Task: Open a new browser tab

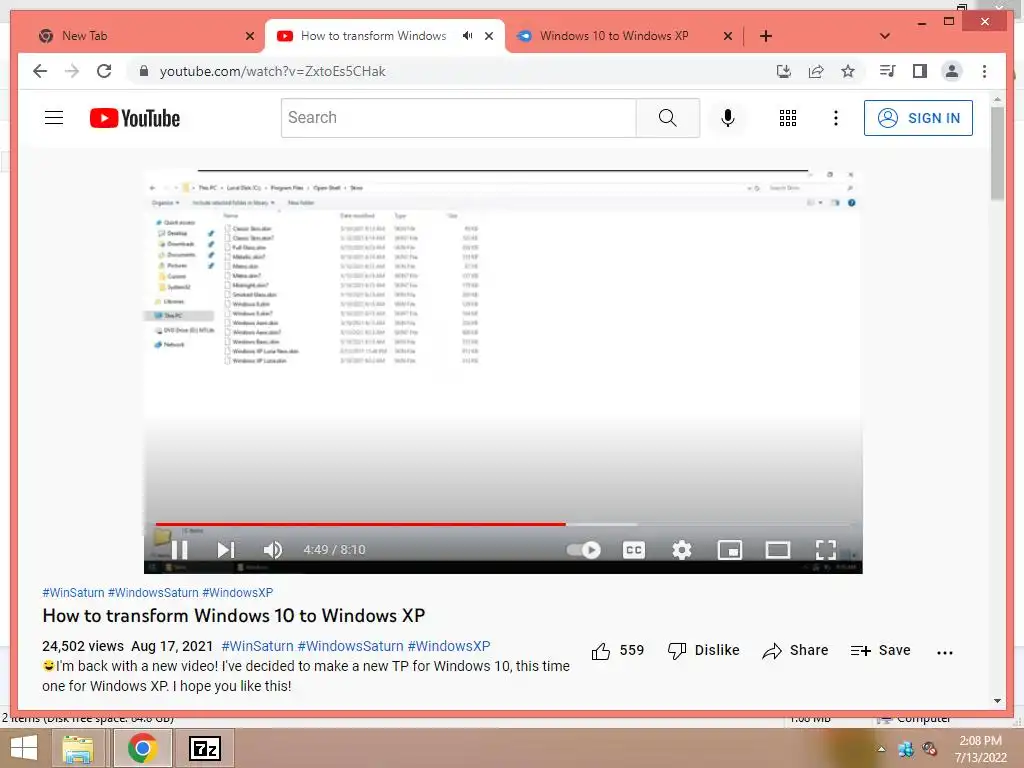Action: 766,36
